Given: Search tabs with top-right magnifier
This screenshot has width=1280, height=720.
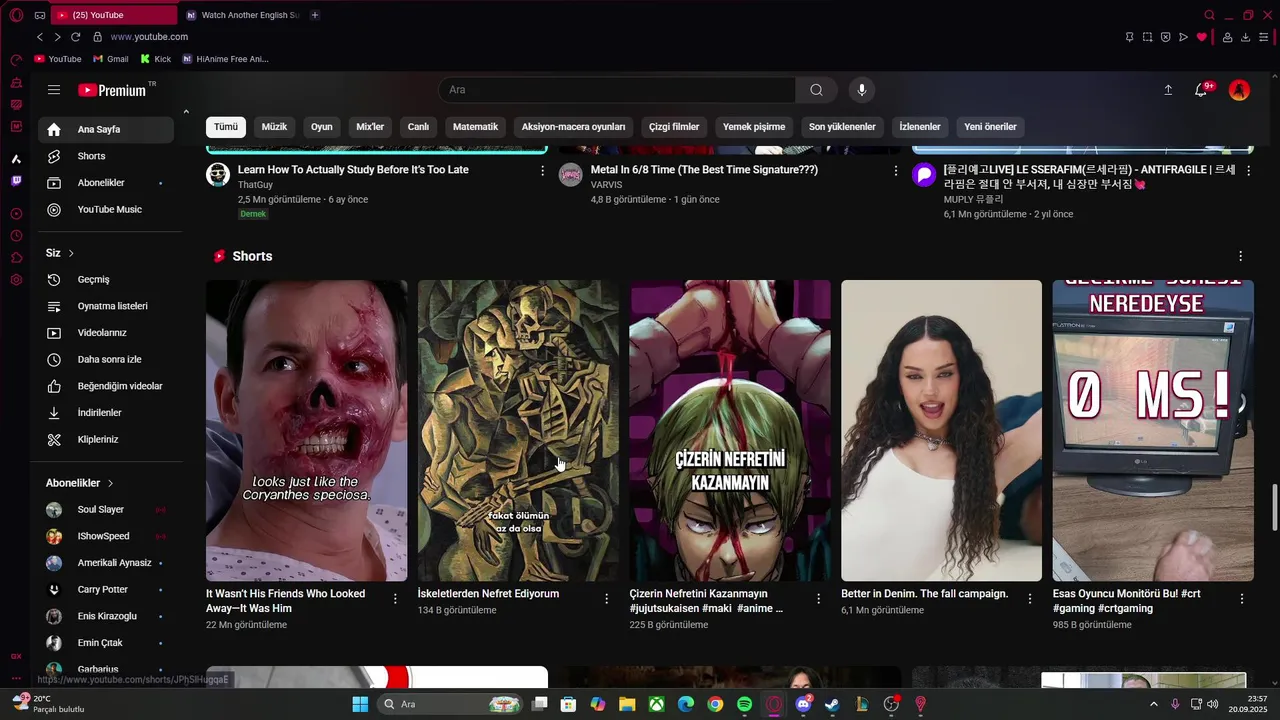Looking at the screenshot, I should [1209, 15].
